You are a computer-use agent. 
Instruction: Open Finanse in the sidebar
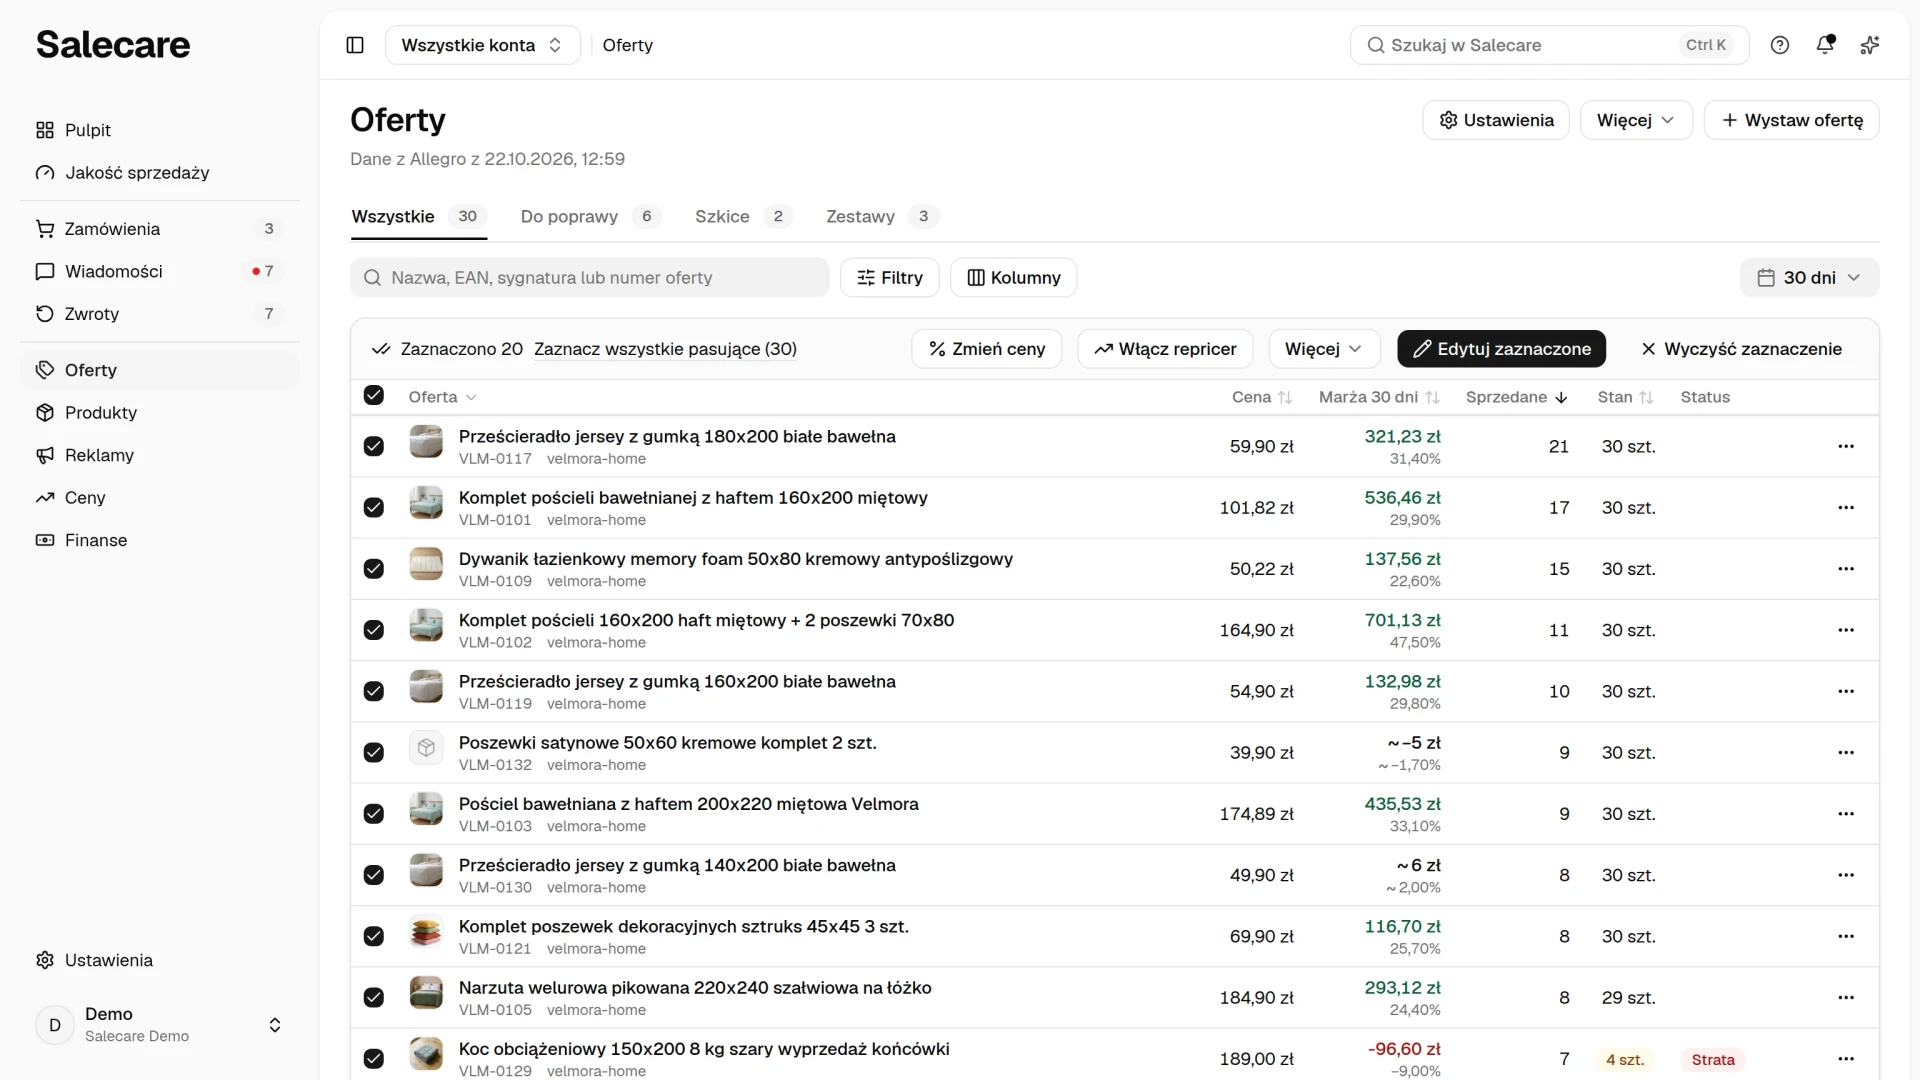pyautogui.click(x=160, y=540)
